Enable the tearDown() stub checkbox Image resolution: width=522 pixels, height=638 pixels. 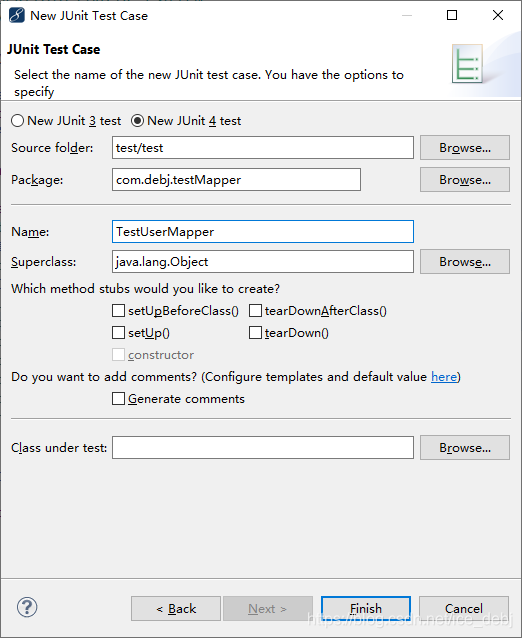(x=255, y=333)
